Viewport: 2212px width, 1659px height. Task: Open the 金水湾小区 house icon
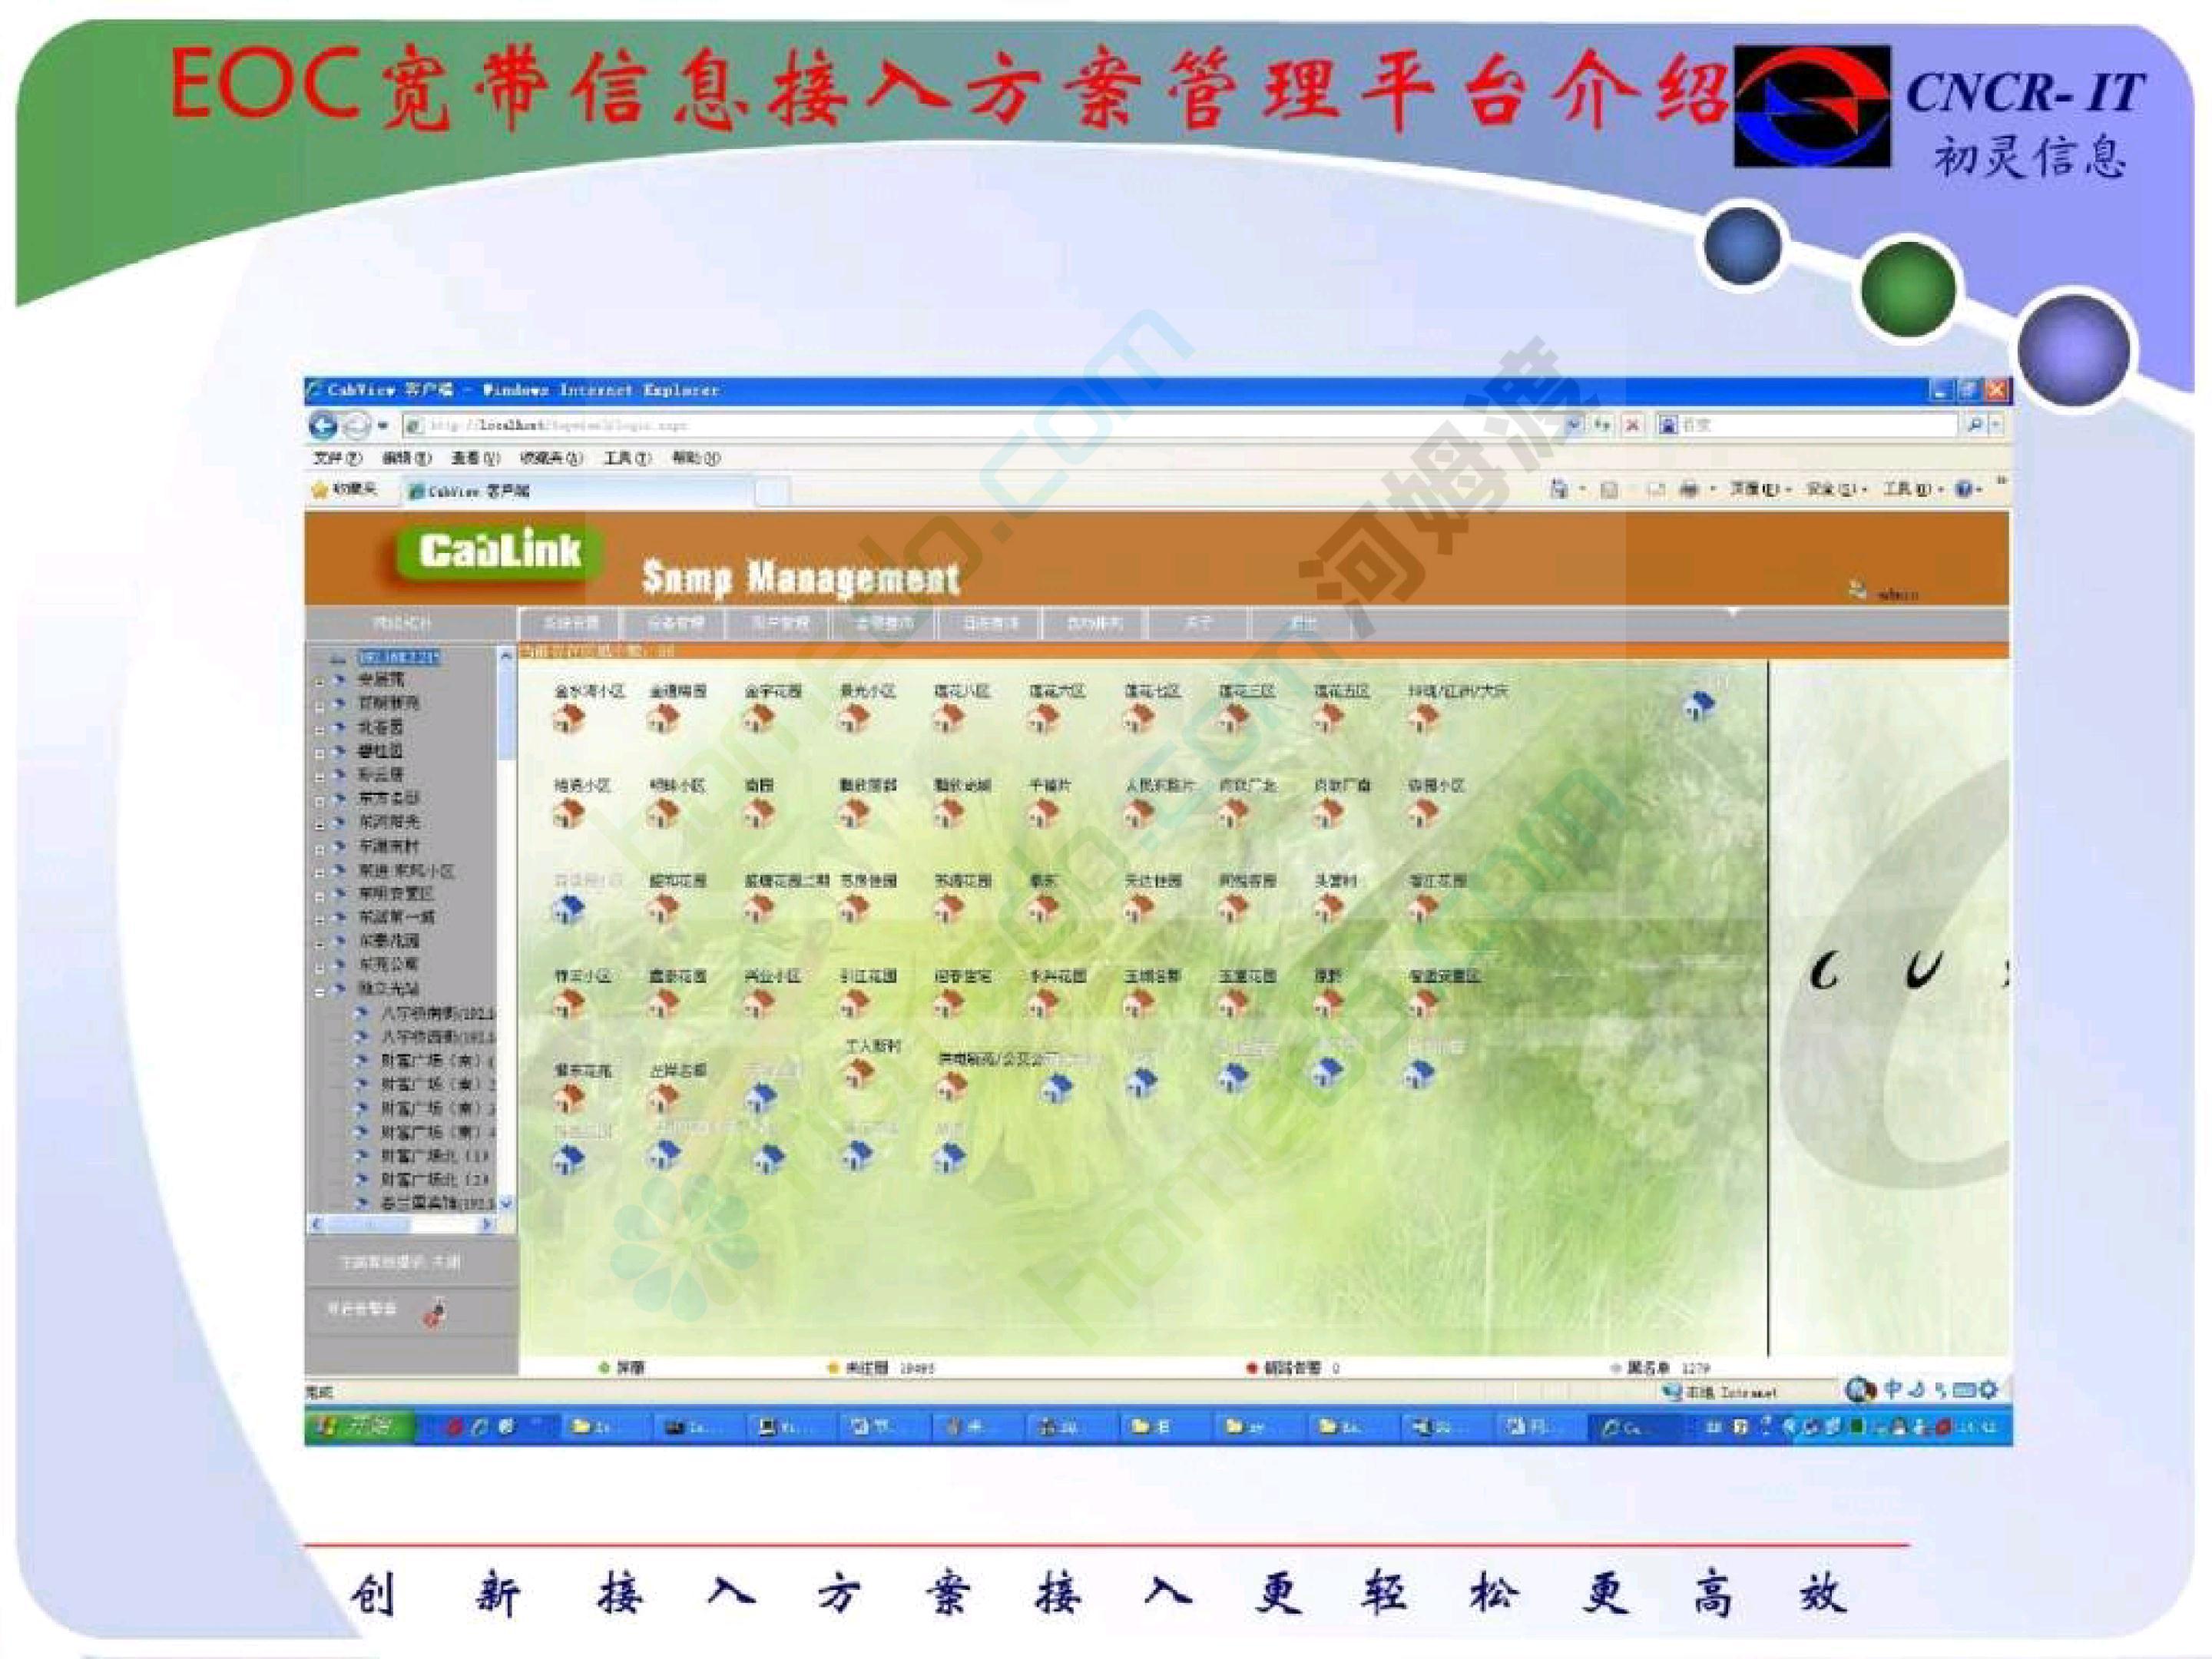click(x=569, y=718)
